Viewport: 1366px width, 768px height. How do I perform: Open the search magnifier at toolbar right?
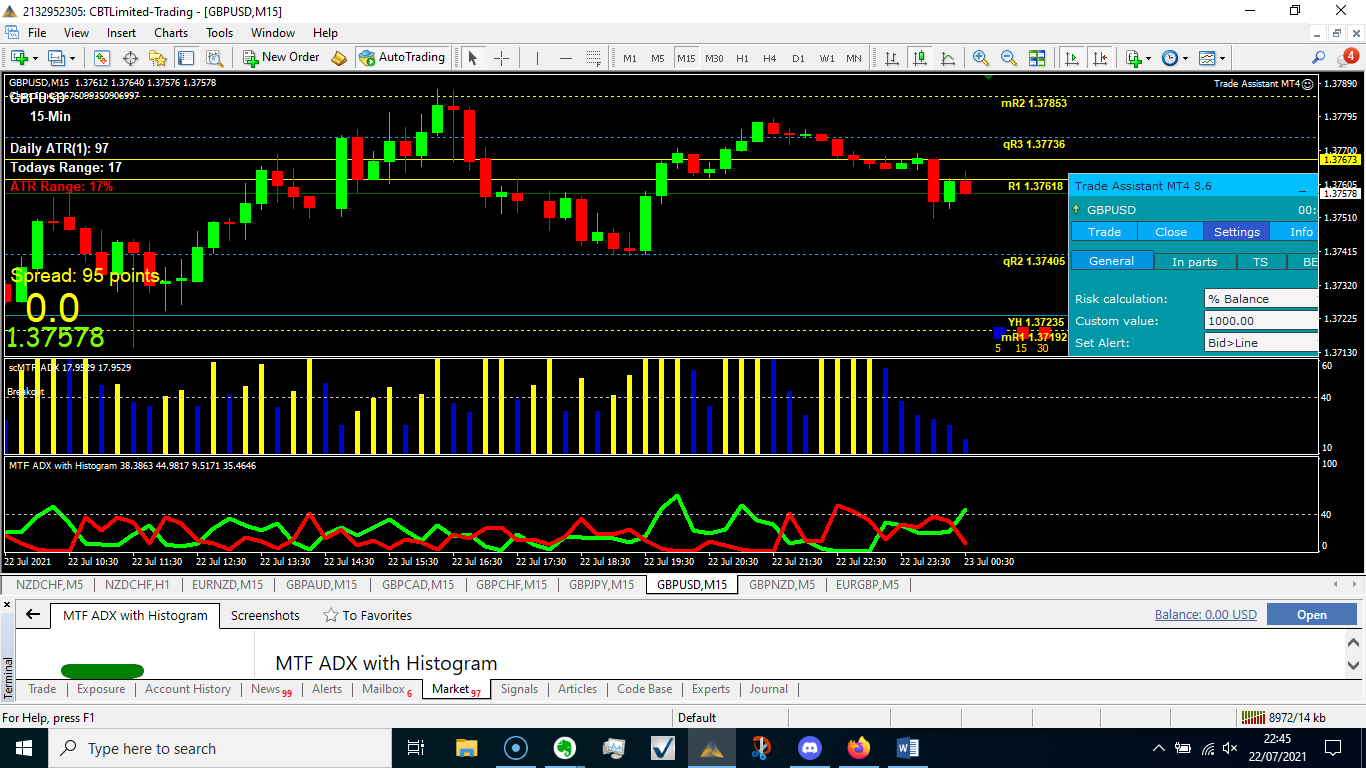(x=1319, y=58)
